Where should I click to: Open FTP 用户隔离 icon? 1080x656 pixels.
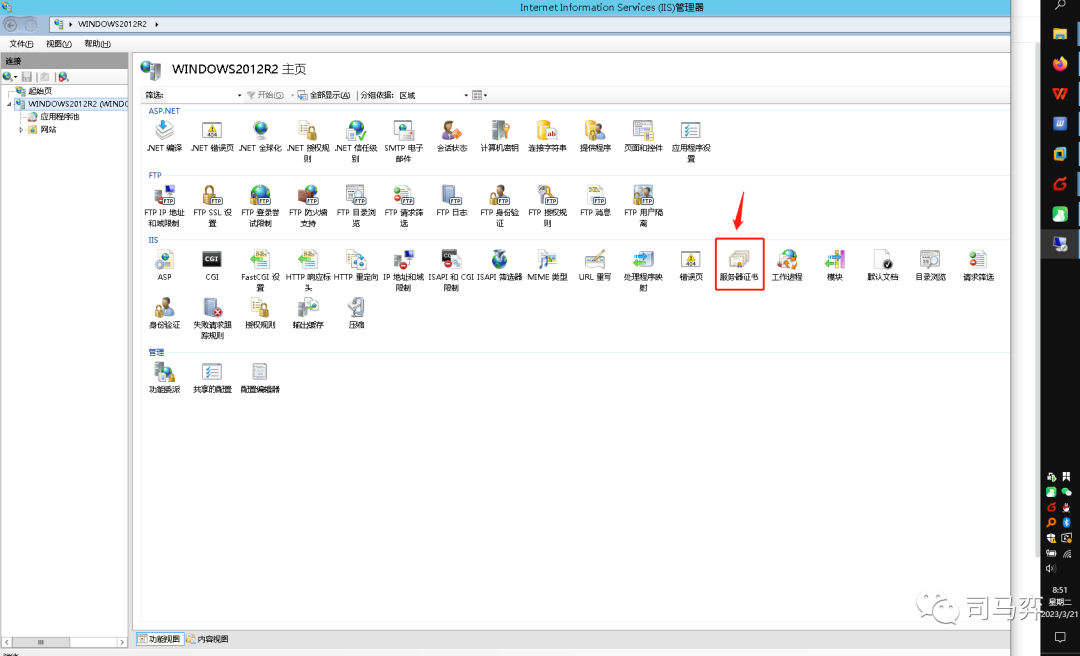(643, 205)
